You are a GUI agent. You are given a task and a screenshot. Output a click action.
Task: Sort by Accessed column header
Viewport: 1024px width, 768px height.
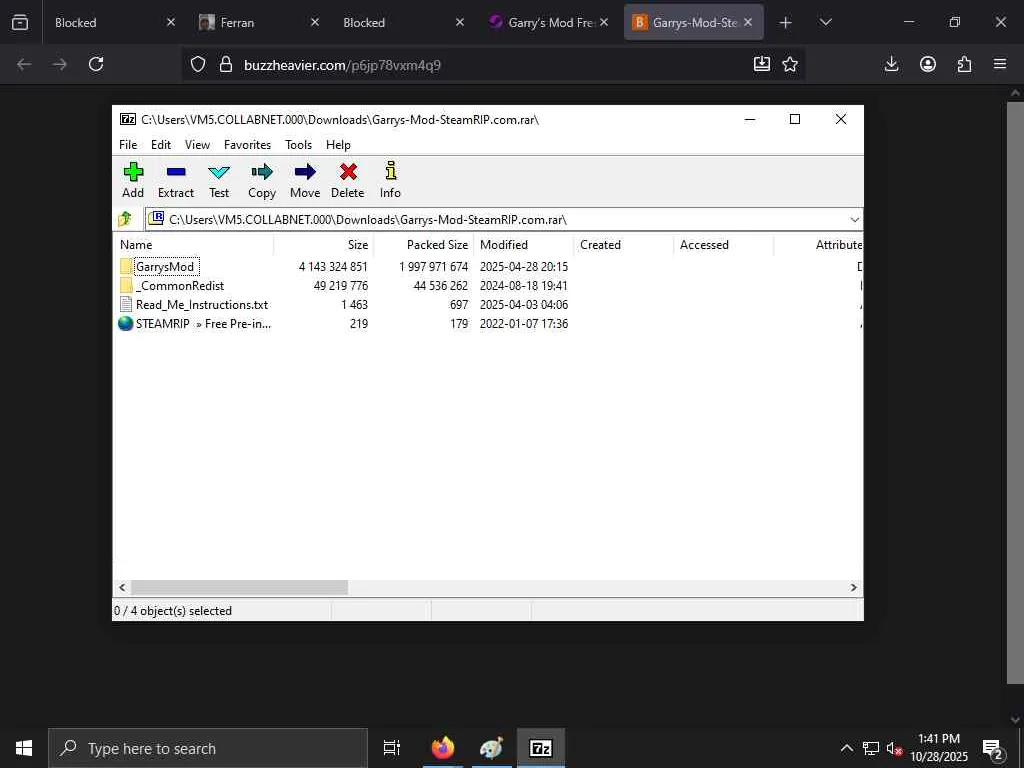(x=724, y=244)
